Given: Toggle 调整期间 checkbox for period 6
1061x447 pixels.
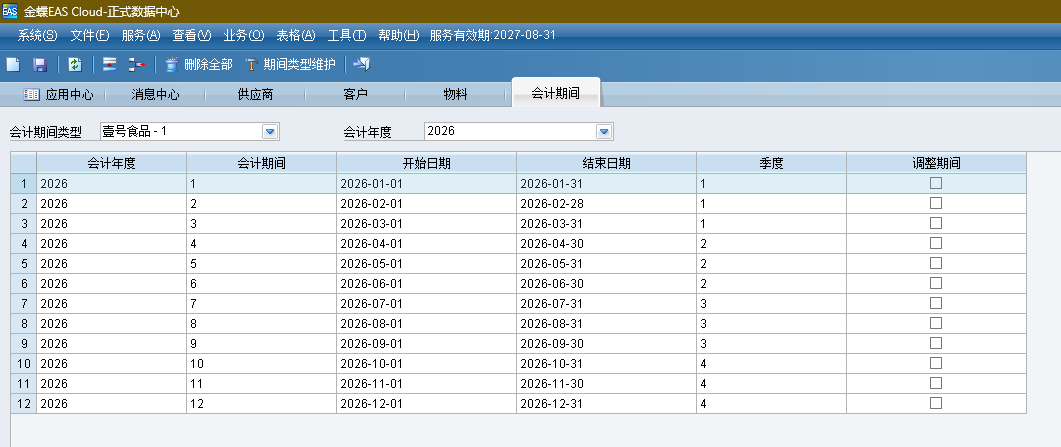Looking at the screenshot, I should coord(936,283).
